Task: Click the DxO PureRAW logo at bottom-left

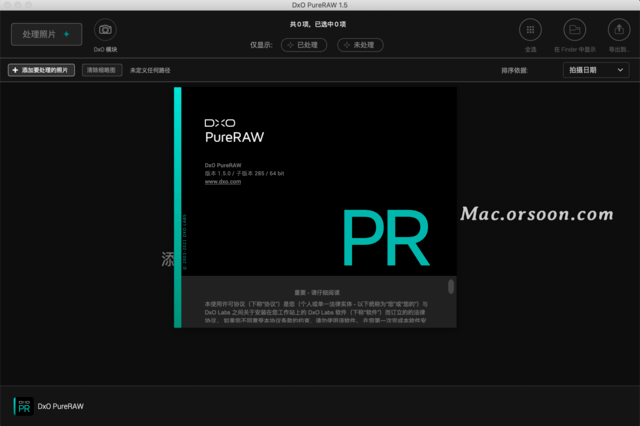Action: pyautogui.click(x=24, y=406)
